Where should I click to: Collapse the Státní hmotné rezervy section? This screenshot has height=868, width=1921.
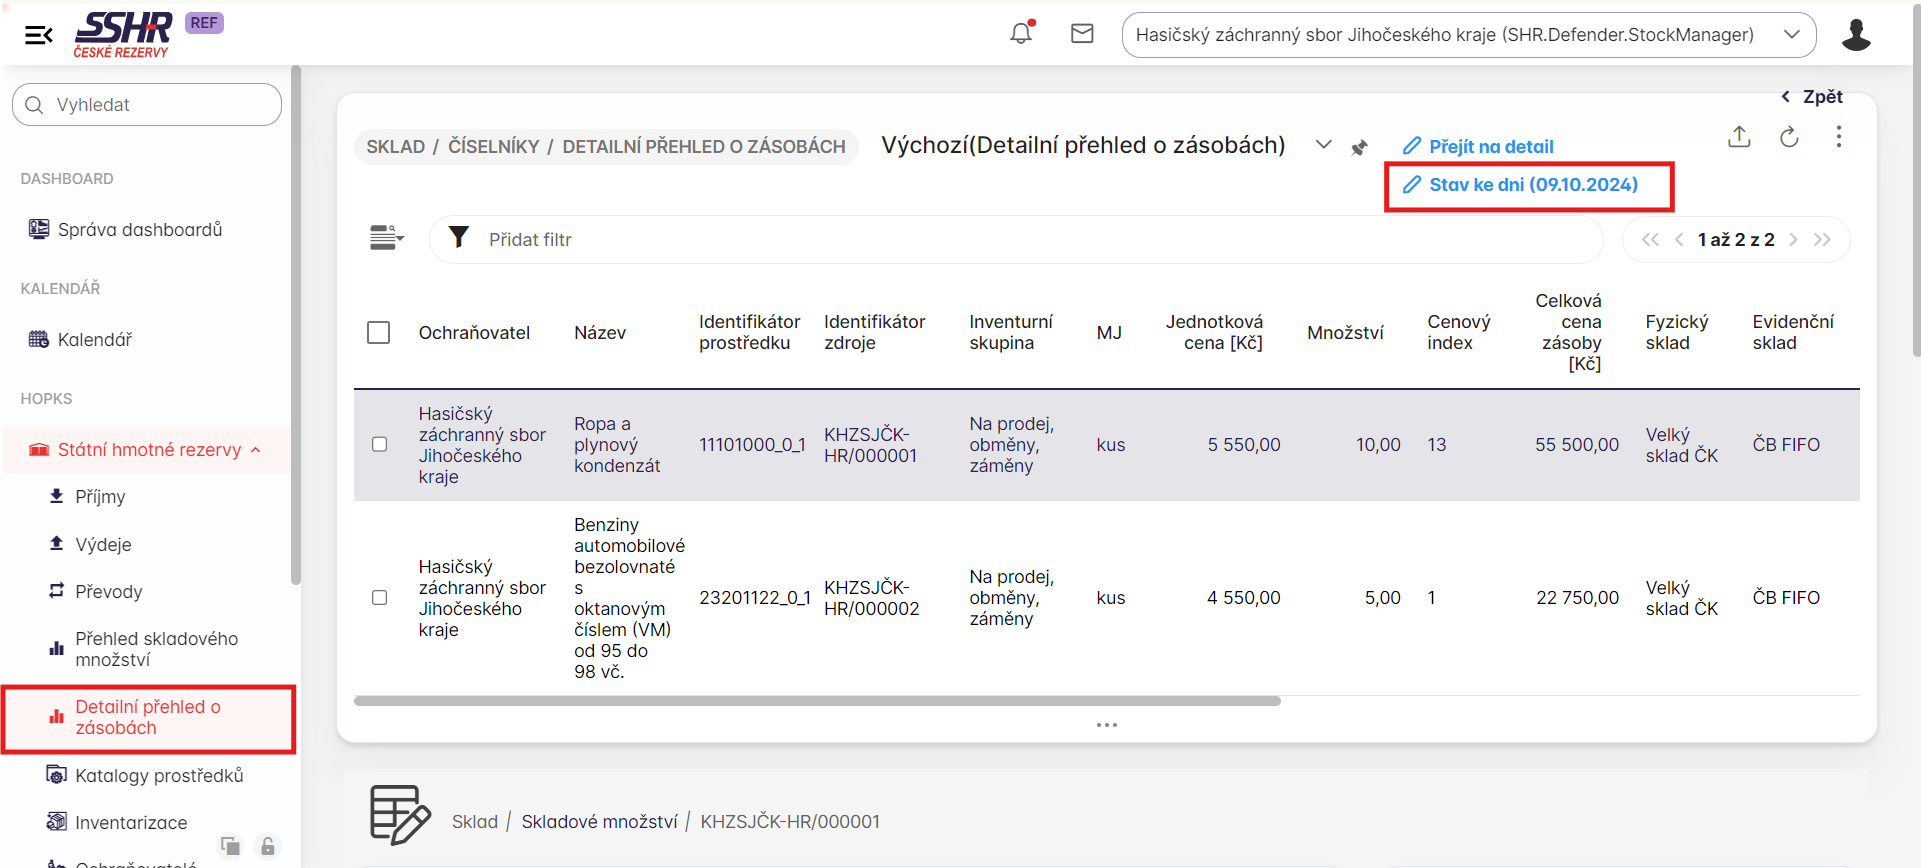[256, 450]
